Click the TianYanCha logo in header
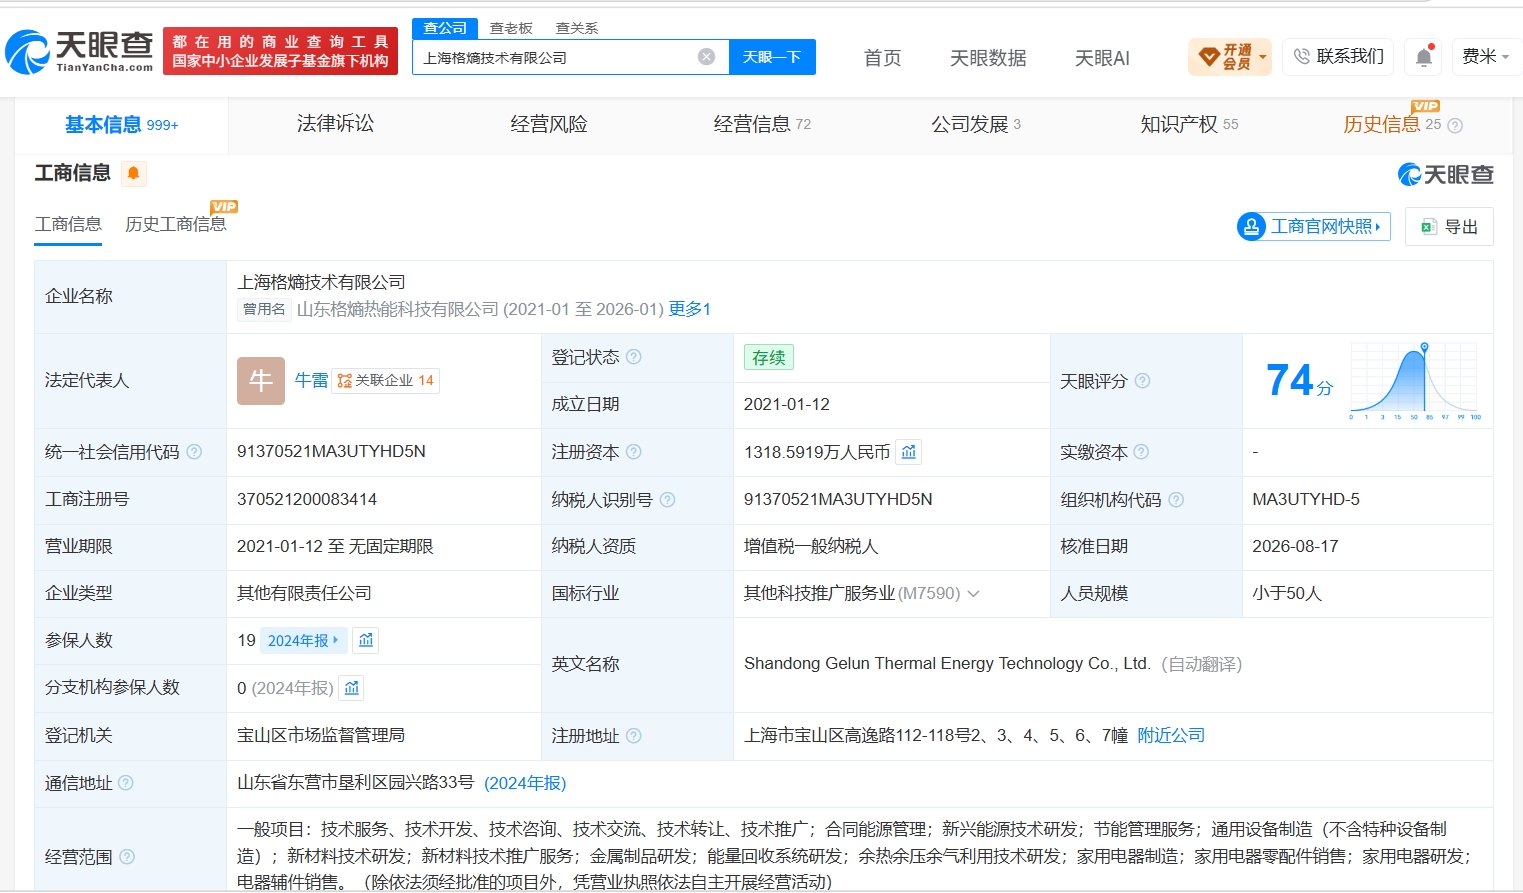The width and height of the screenshot is (1523, 893). 80,51
